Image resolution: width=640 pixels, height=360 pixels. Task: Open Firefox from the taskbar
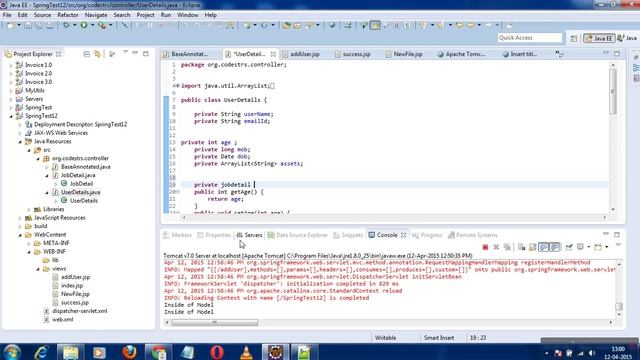tap(129, 352)
